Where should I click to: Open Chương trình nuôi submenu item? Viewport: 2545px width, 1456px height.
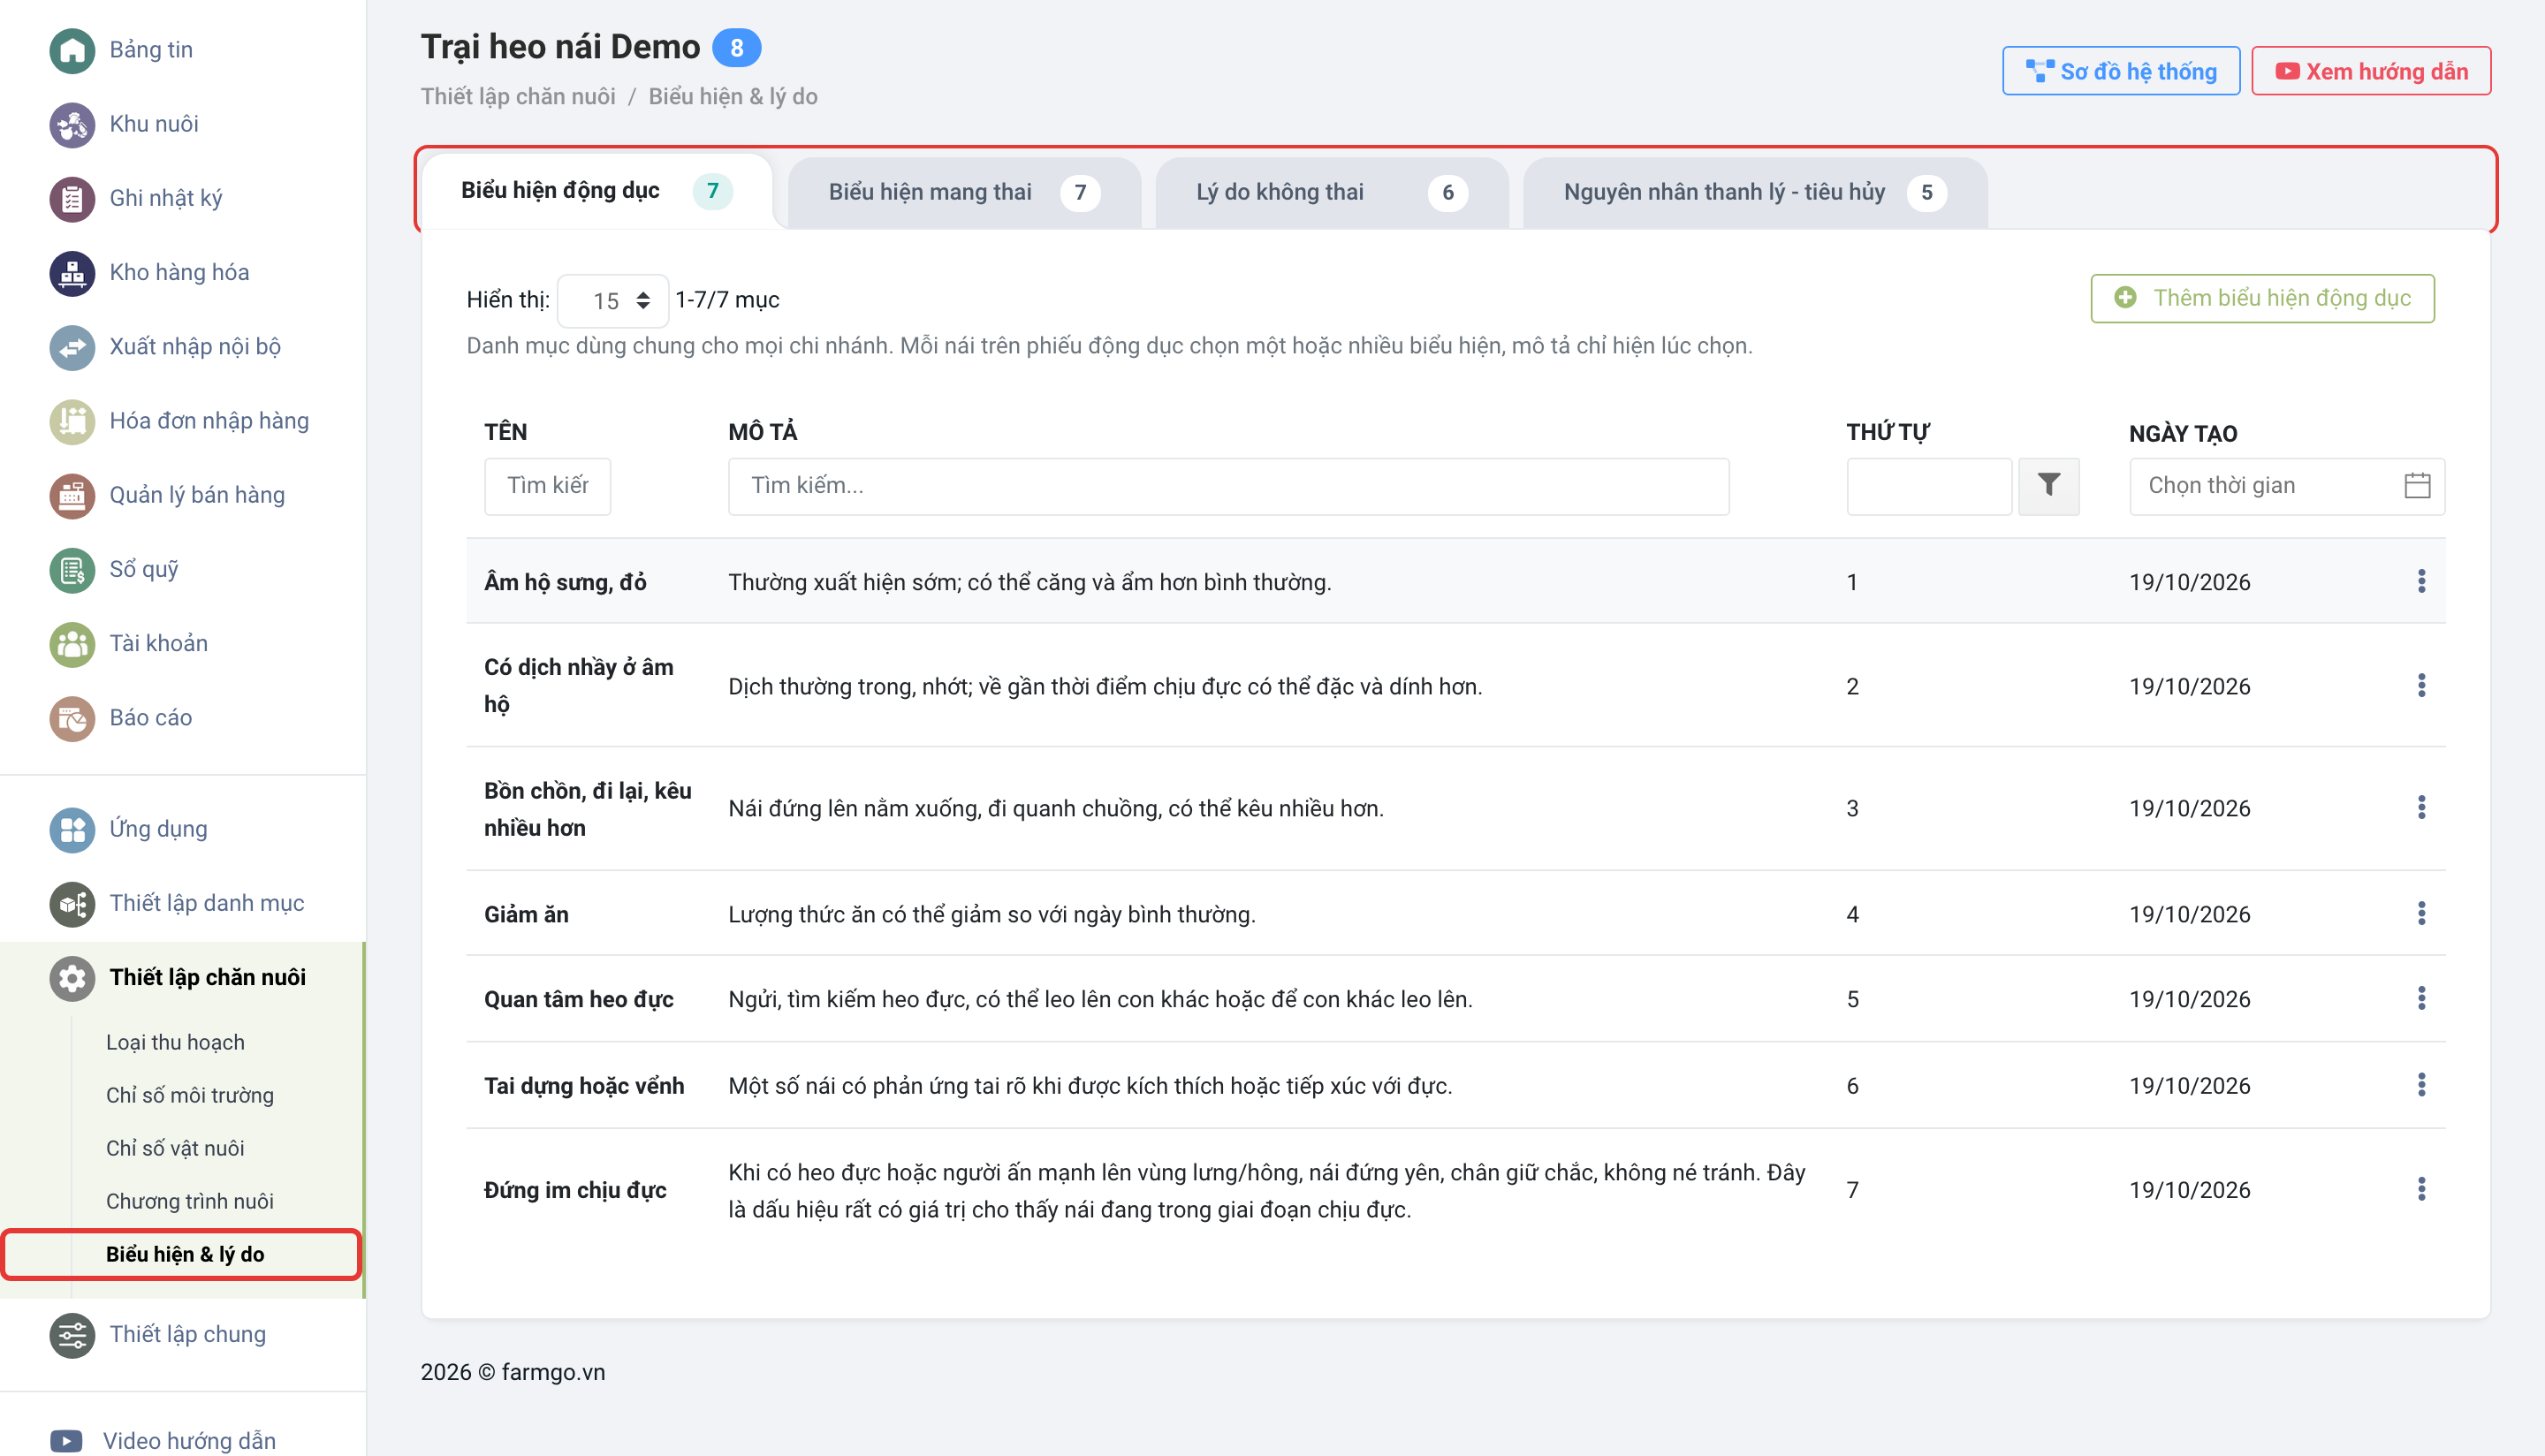(190, 1201)
